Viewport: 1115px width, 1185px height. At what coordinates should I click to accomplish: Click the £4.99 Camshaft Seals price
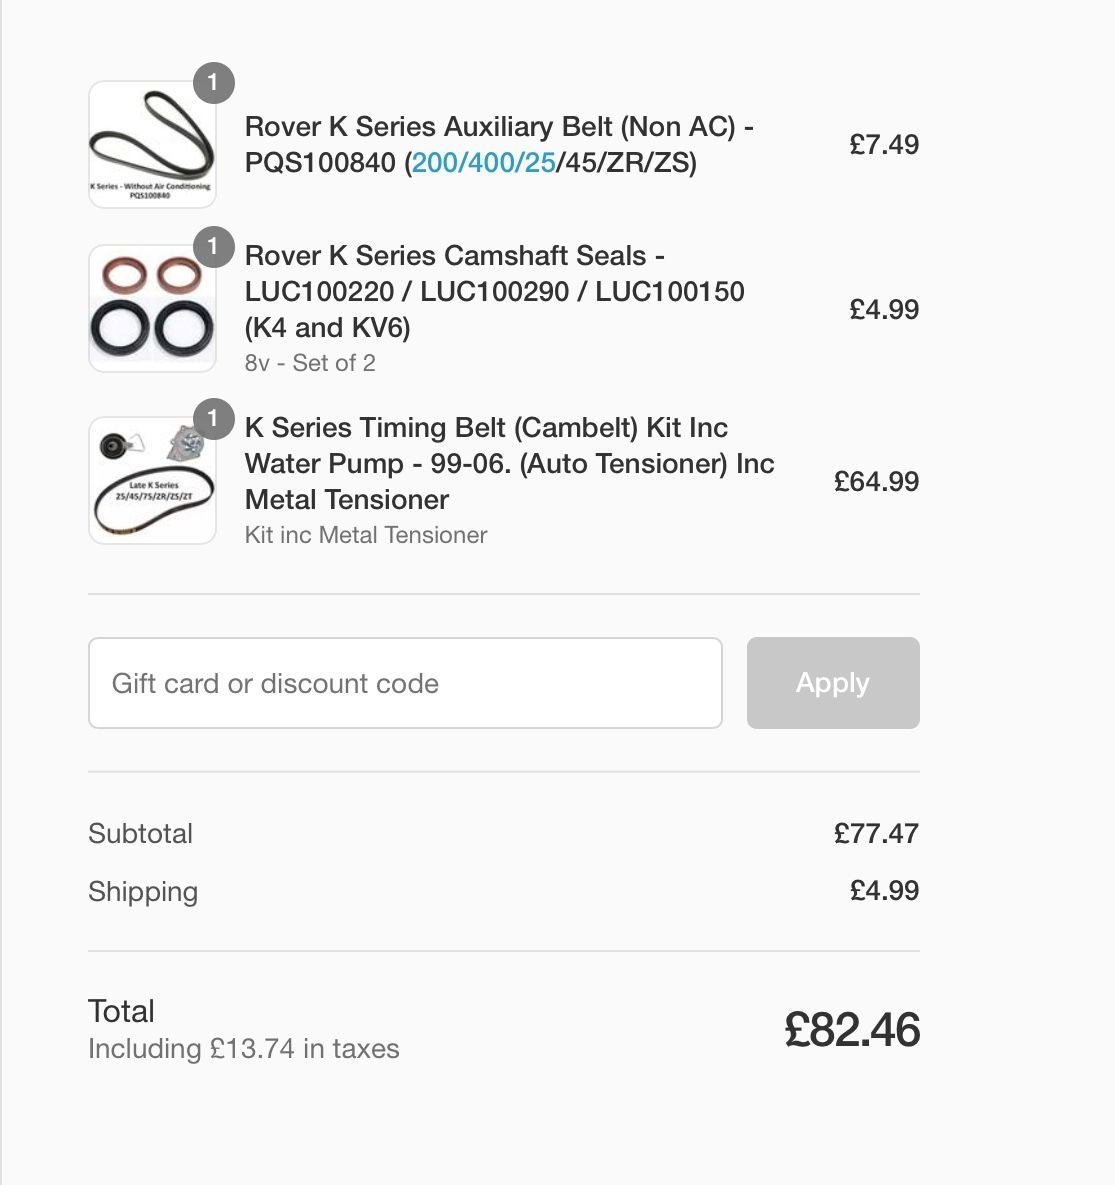884,309
